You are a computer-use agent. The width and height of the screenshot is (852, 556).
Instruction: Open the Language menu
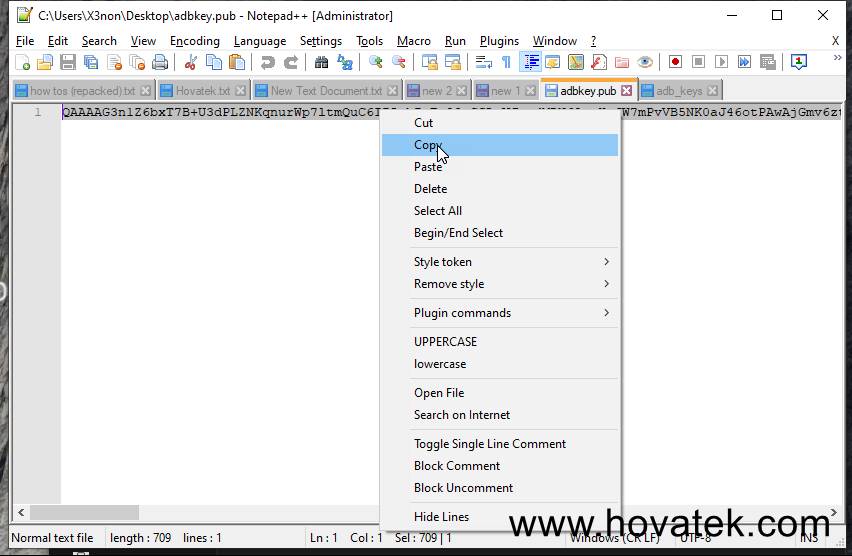[x=260, y=41]
